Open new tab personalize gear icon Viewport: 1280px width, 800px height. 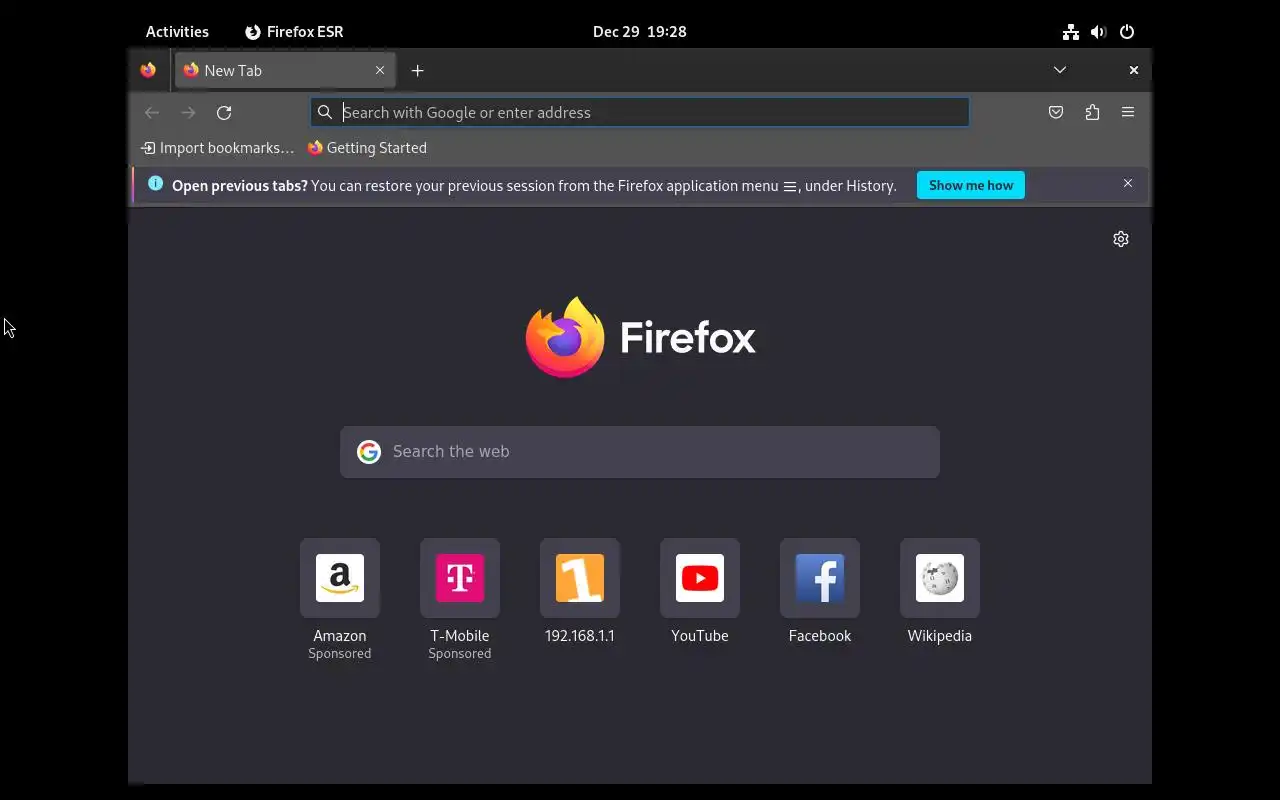point(1121,239)
